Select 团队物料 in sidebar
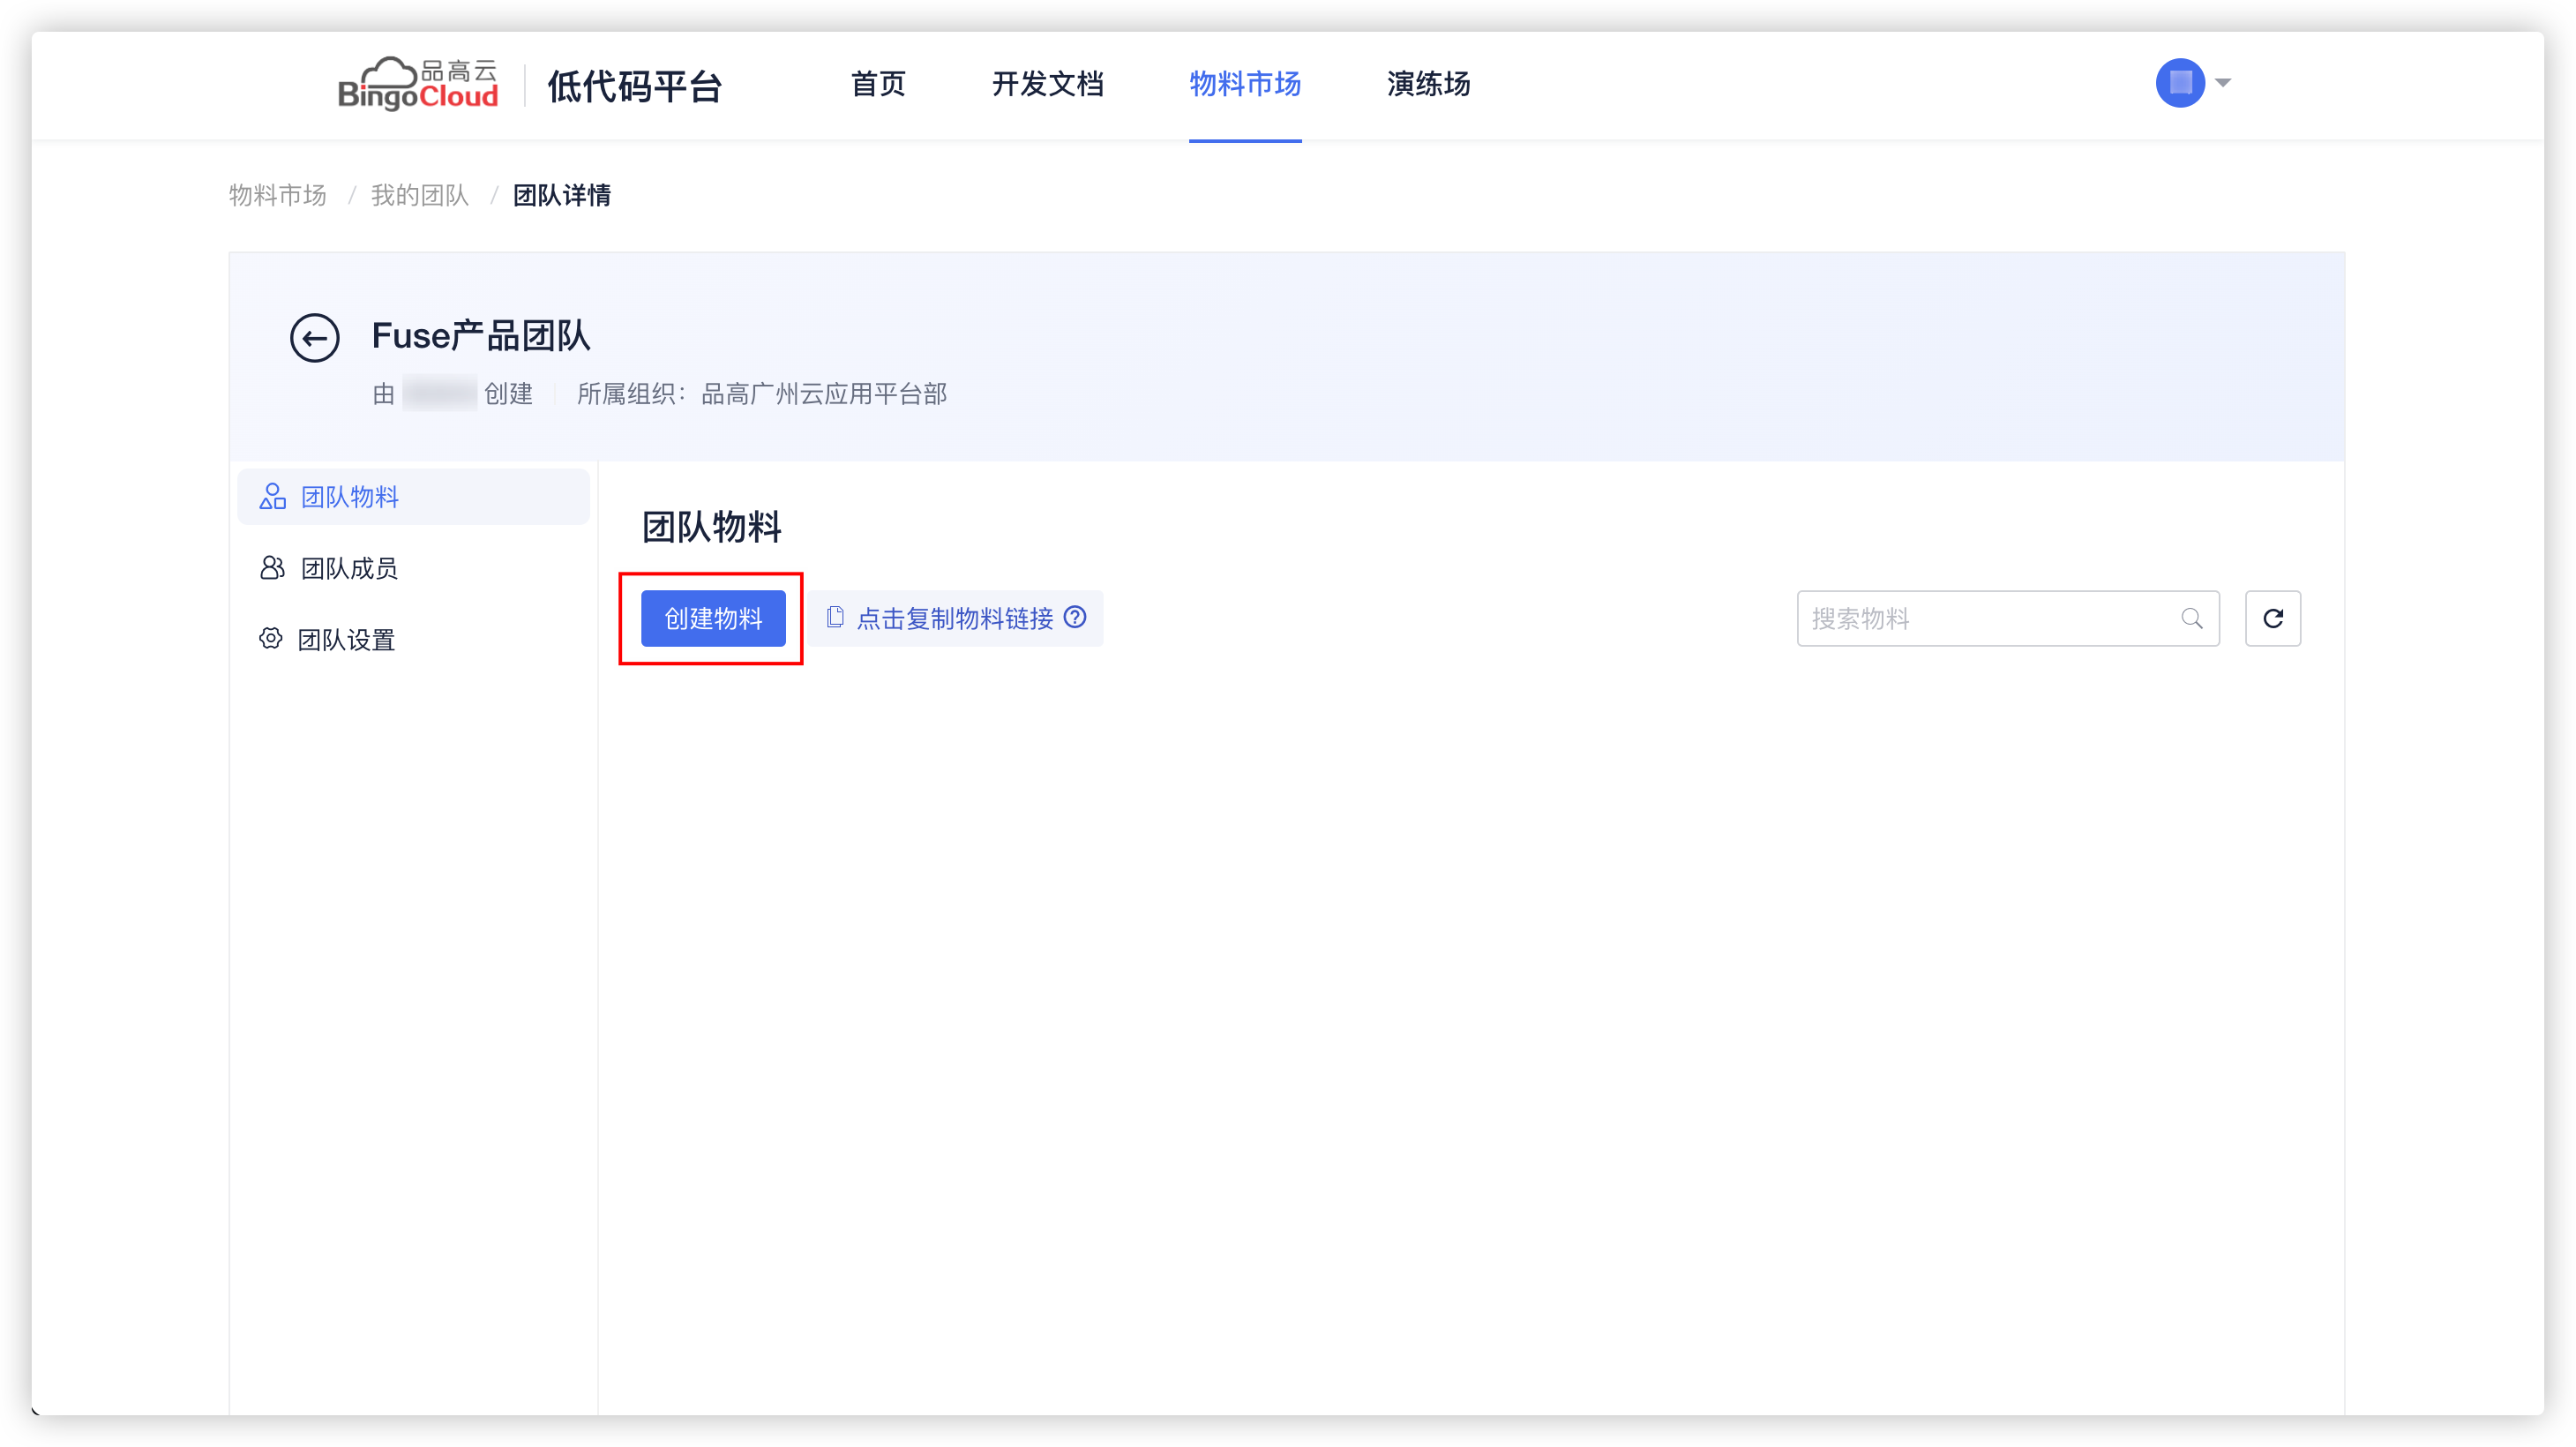 (349, 497)
